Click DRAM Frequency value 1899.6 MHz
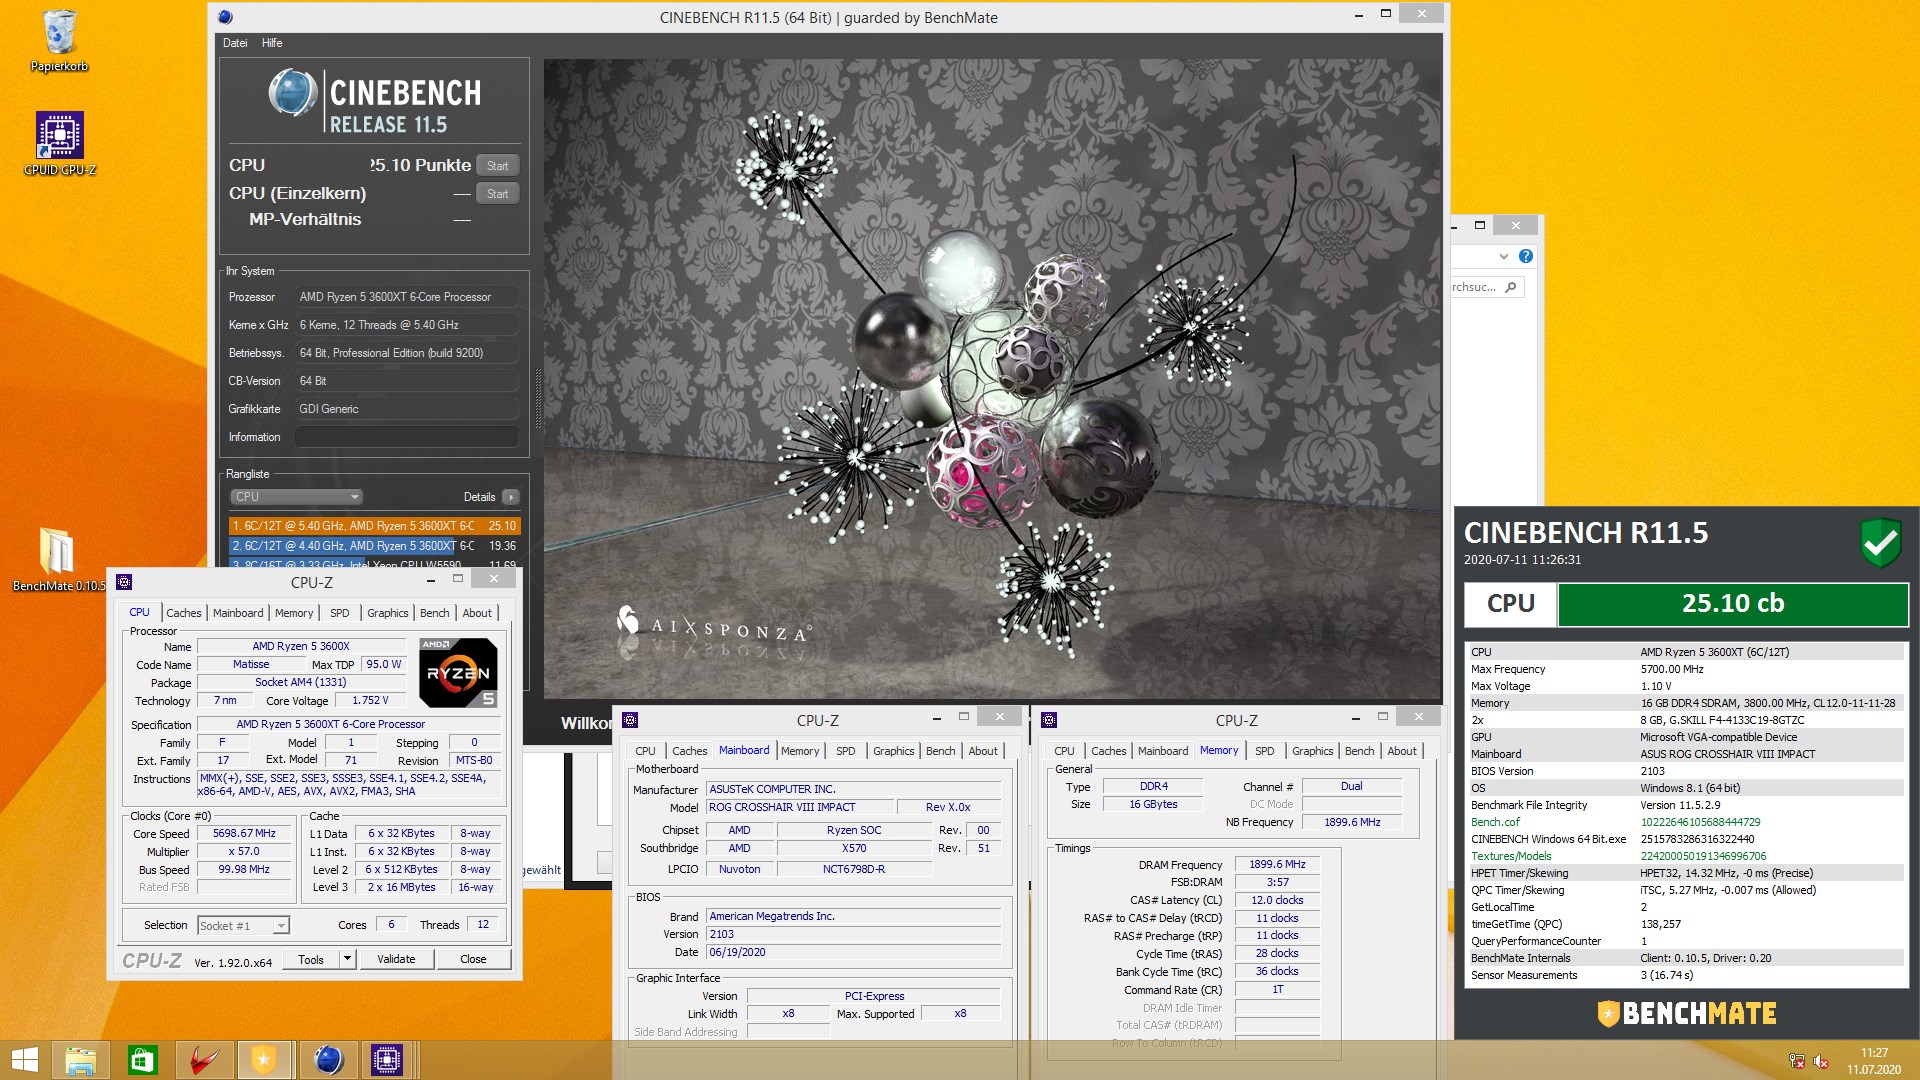 pos(1277,864)
